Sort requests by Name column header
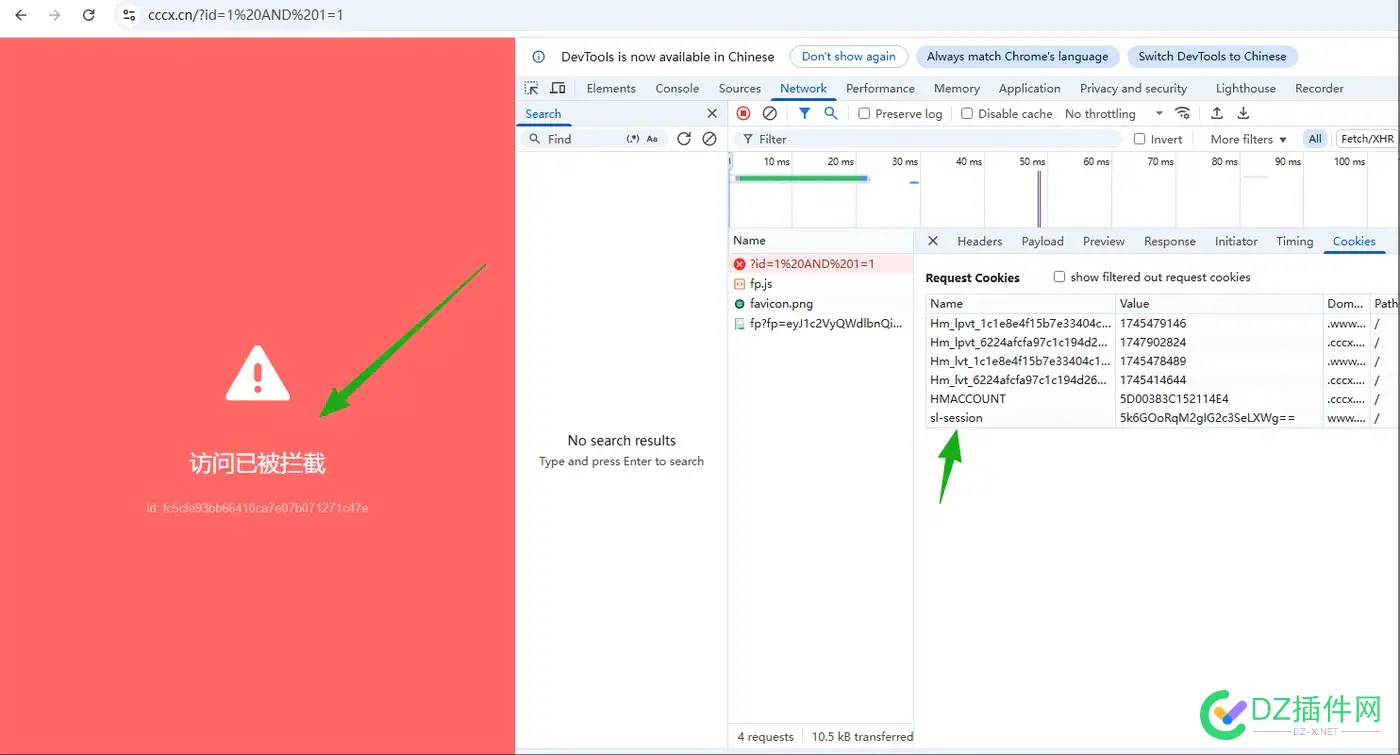The height and width of the screenshot is (755, 1400). pos(820,241)
